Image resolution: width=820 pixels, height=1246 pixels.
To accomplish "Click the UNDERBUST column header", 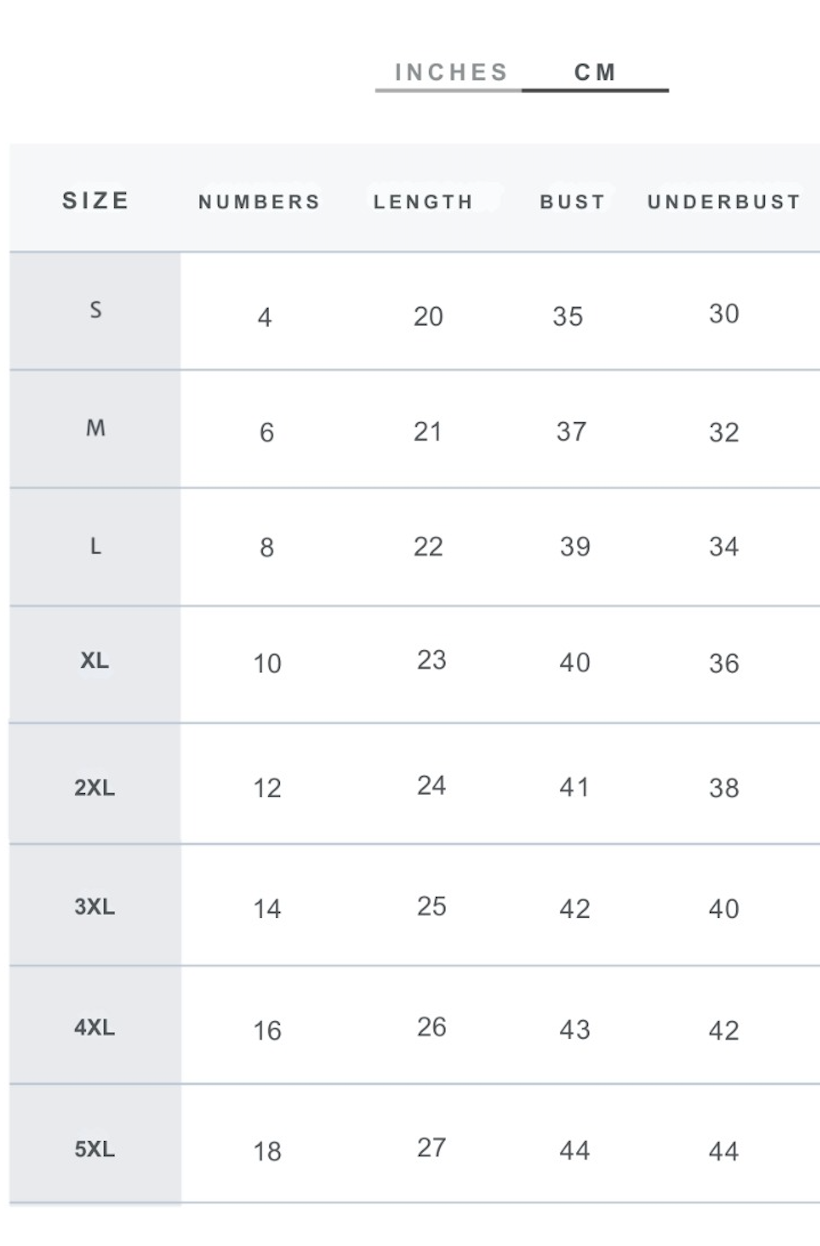I will (724, 202).
